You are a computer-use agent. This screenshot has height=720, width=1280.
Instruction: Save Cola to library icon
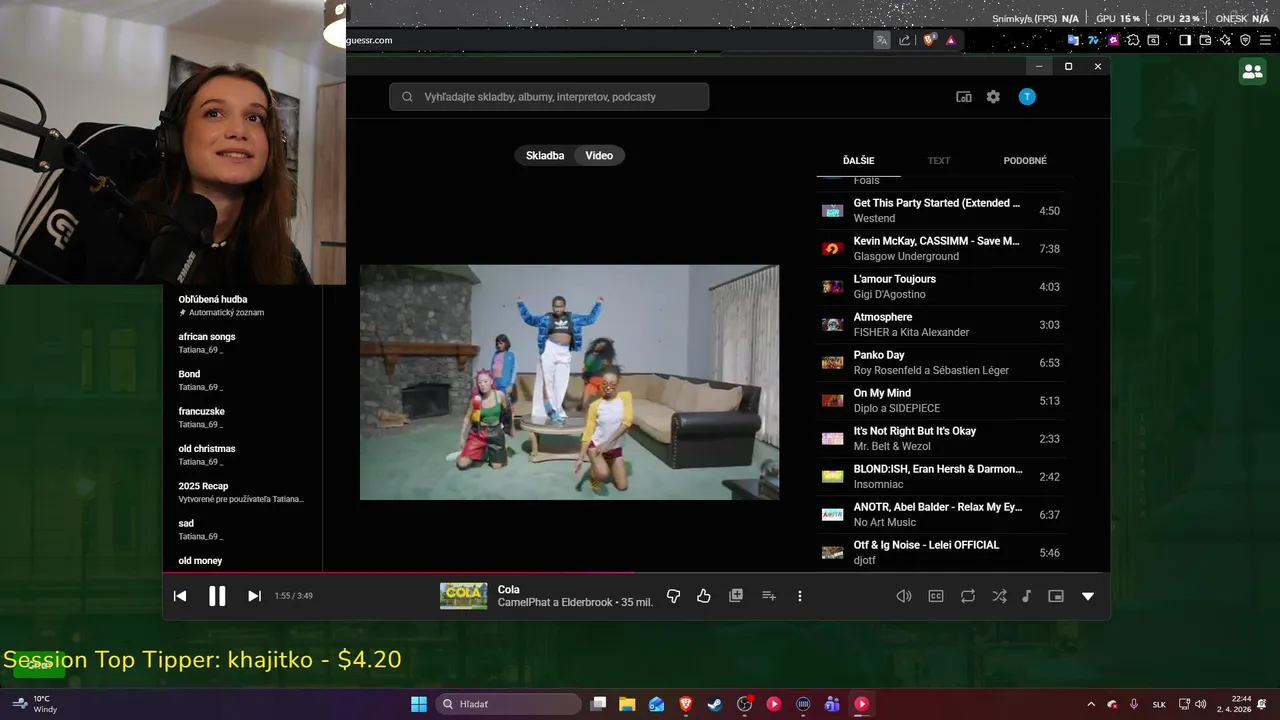tap(736, 595)
